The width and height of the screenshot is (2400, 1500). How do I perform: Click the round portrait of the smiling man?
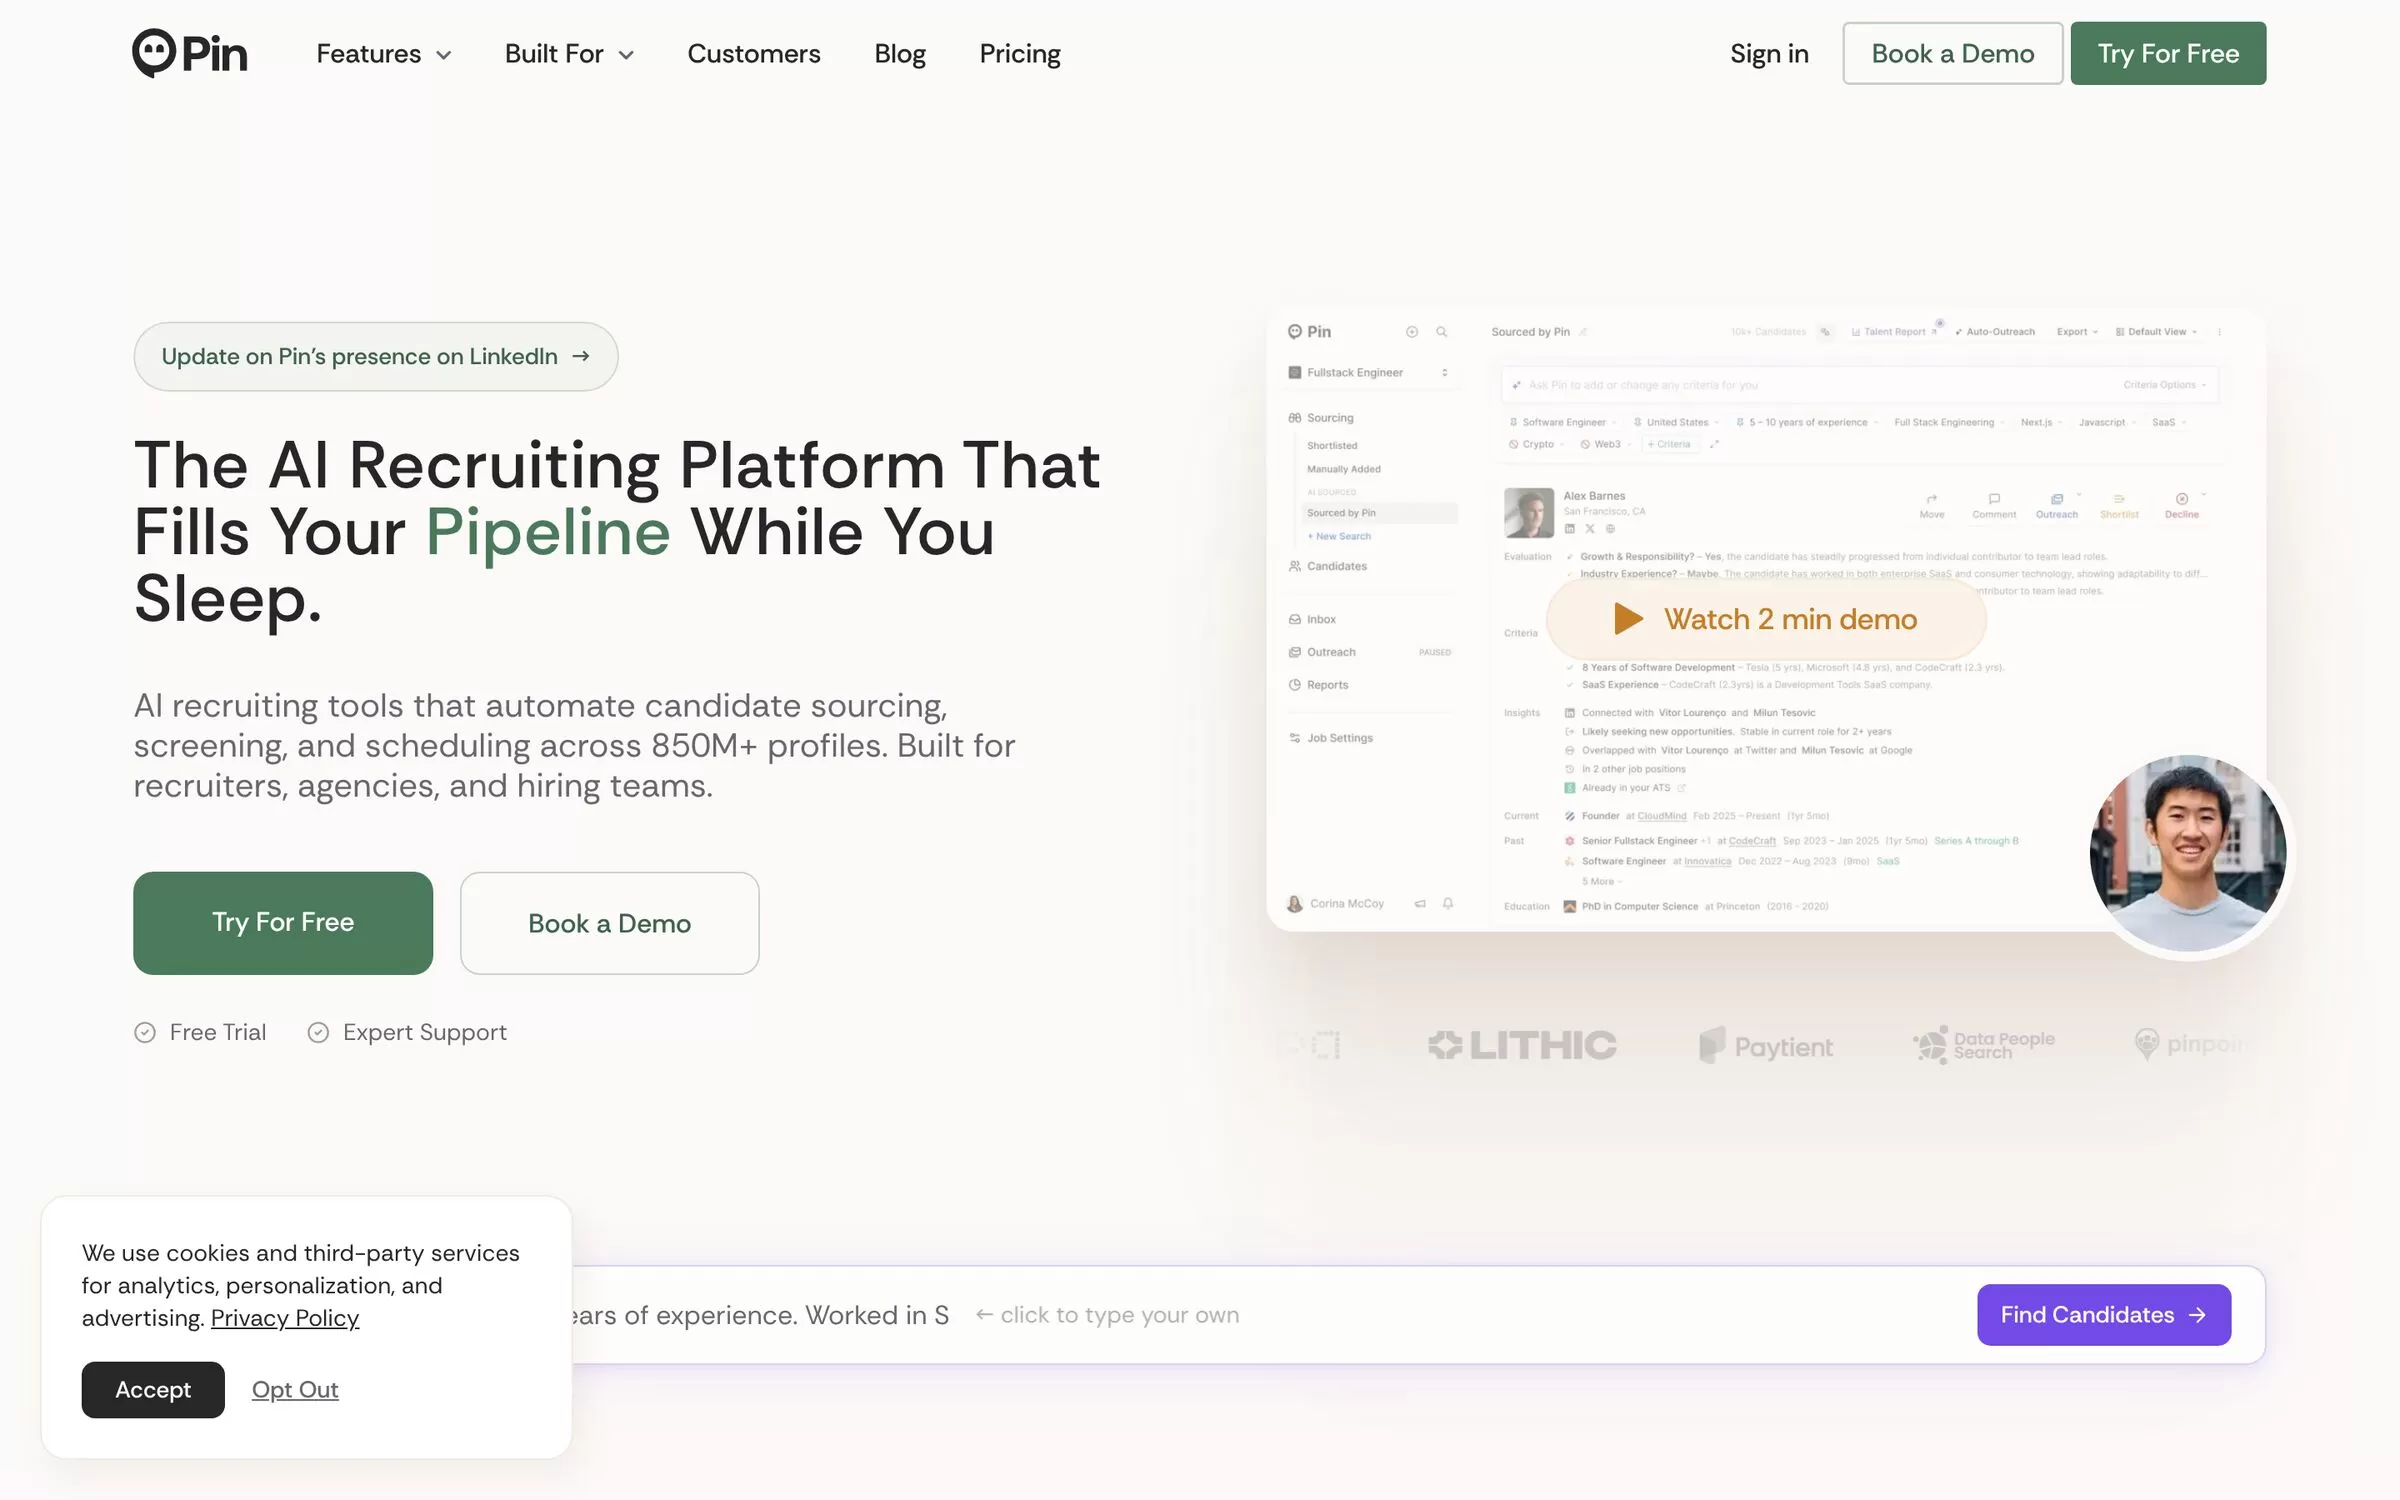pos(2188,853)
